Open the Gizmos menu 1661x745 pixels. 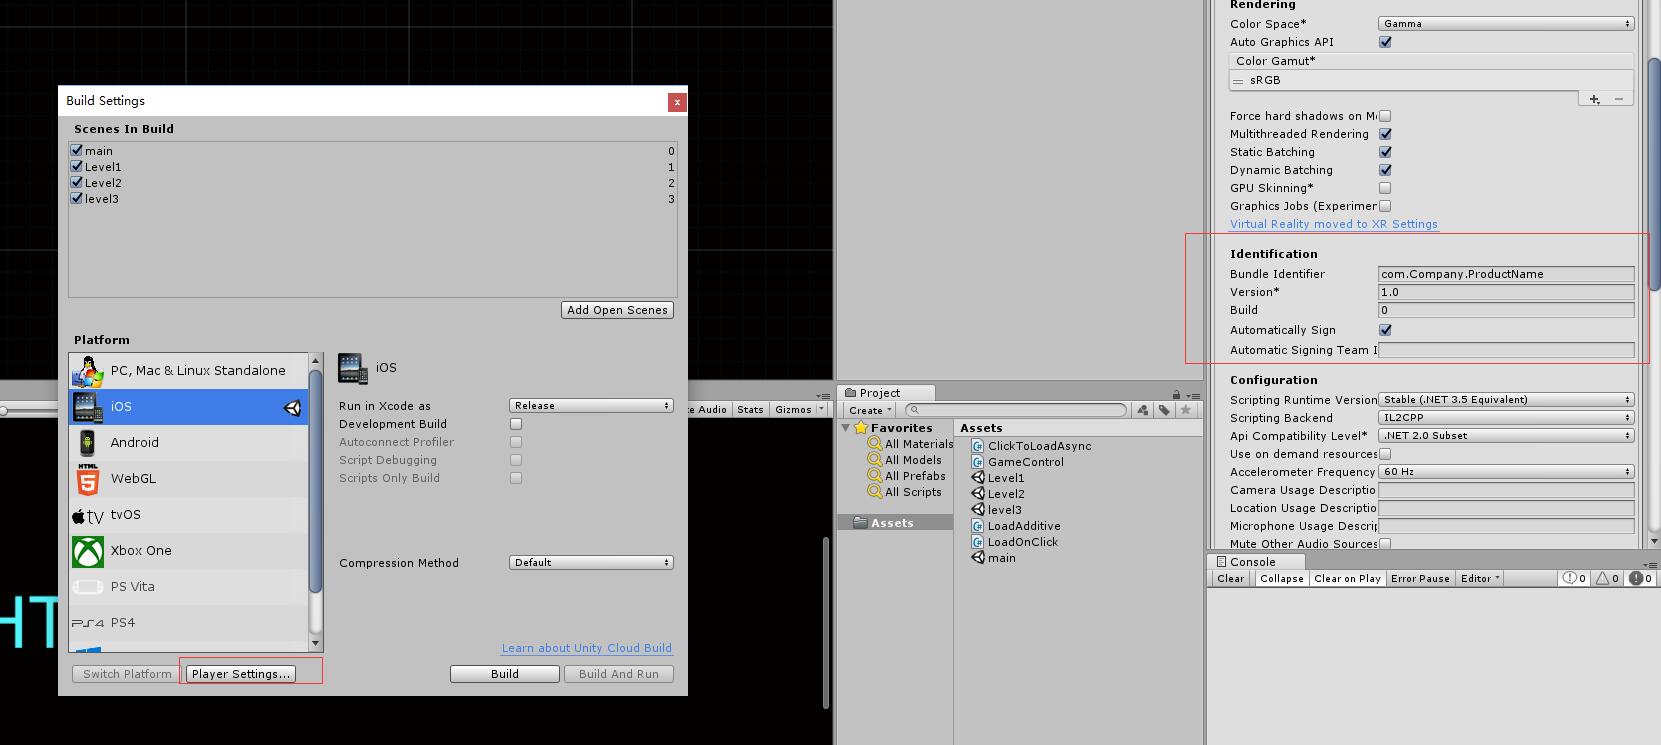click(799, 409)
